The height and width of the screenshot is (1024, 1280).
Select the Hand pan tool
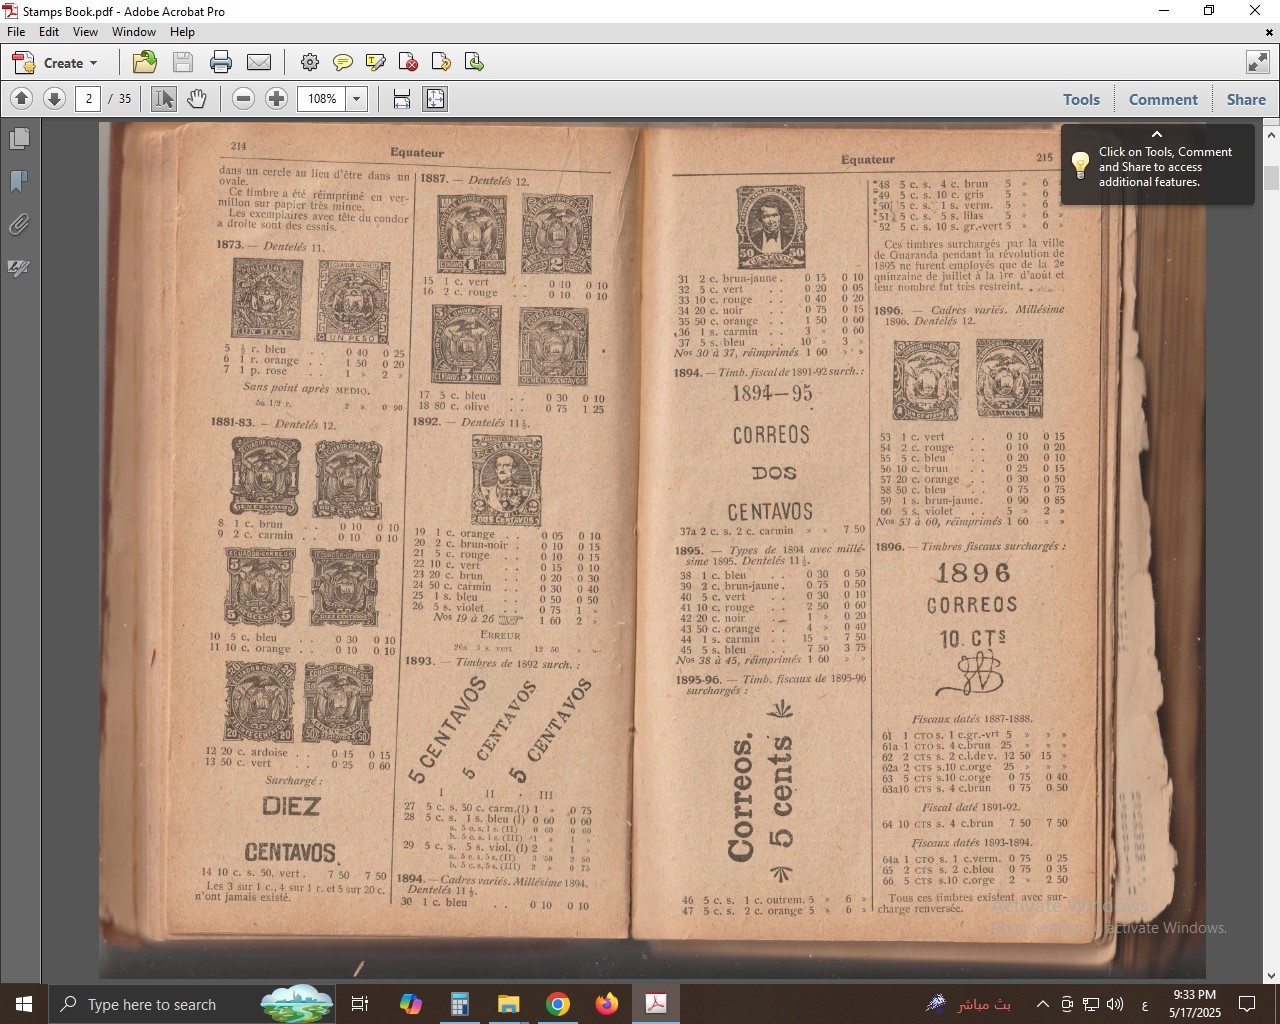[197, 99]
